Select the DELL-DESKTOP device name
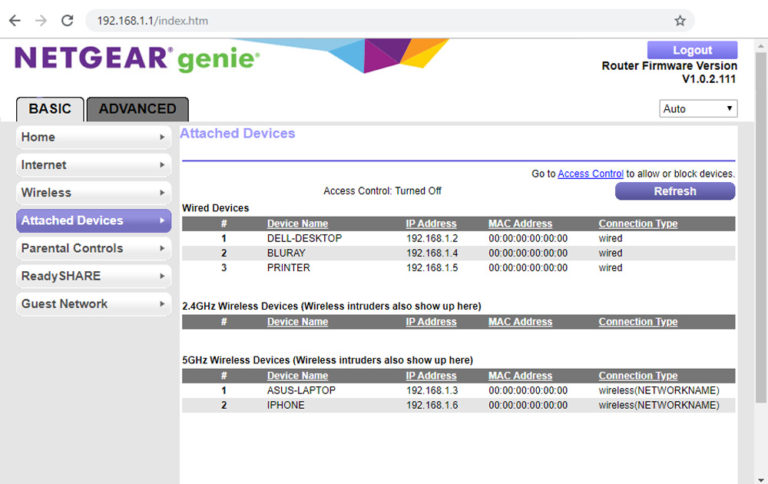 (x=304, y=239)
